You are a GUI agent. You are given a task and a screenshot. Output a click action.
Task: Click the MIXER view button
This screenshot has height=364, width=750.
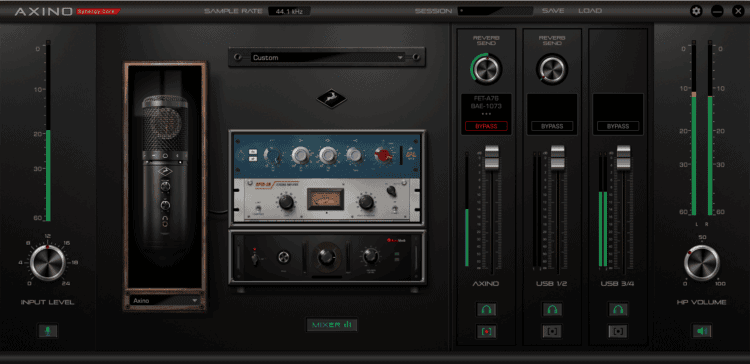coord(331,325)
